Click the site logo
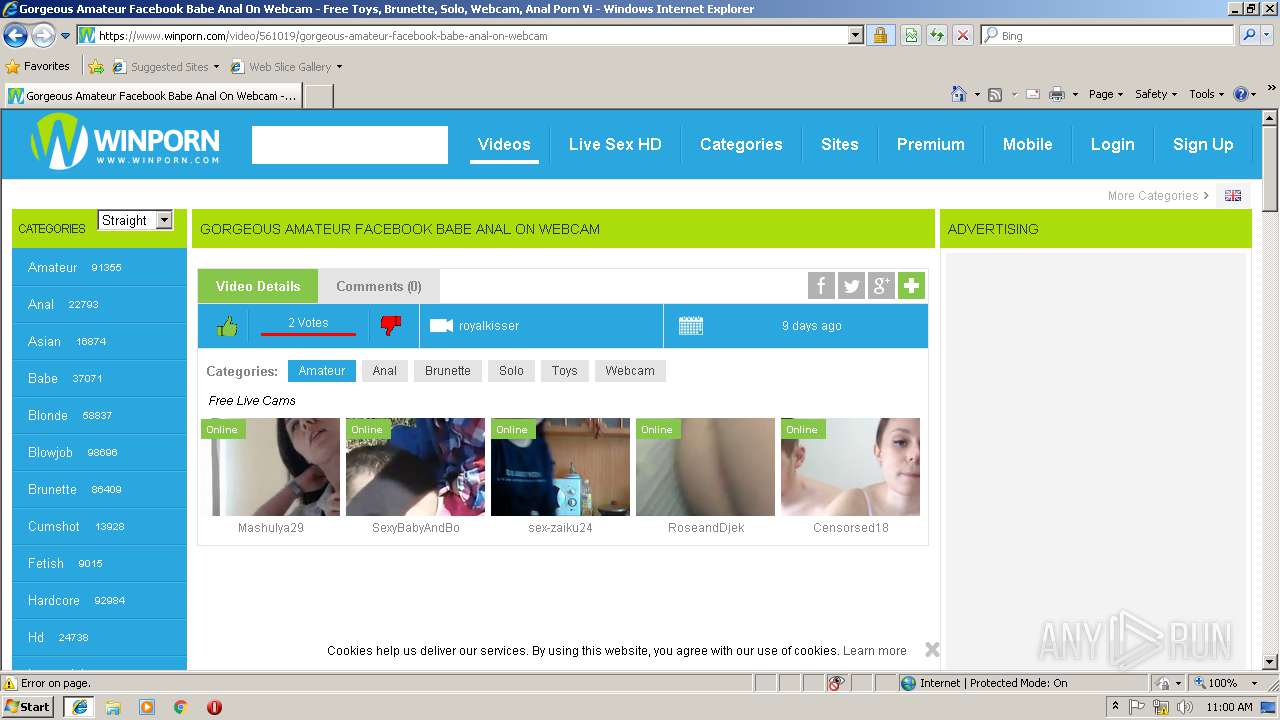The height and width of the screenshot is (720, 1280). coord(125,143)
